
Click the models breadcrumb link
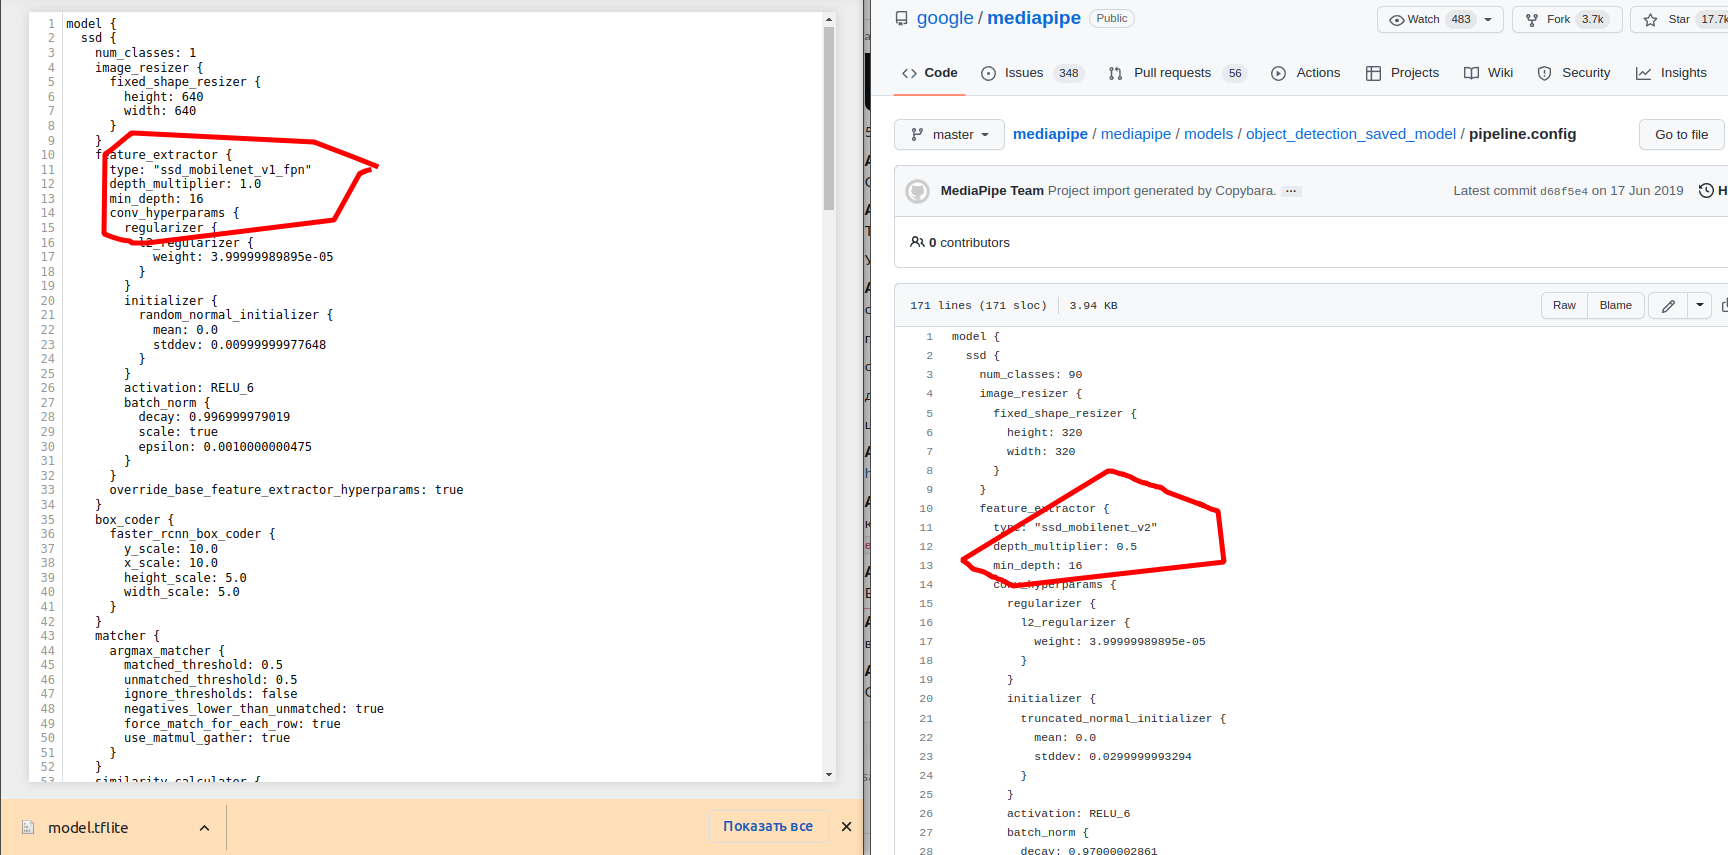click(1208, 134)
